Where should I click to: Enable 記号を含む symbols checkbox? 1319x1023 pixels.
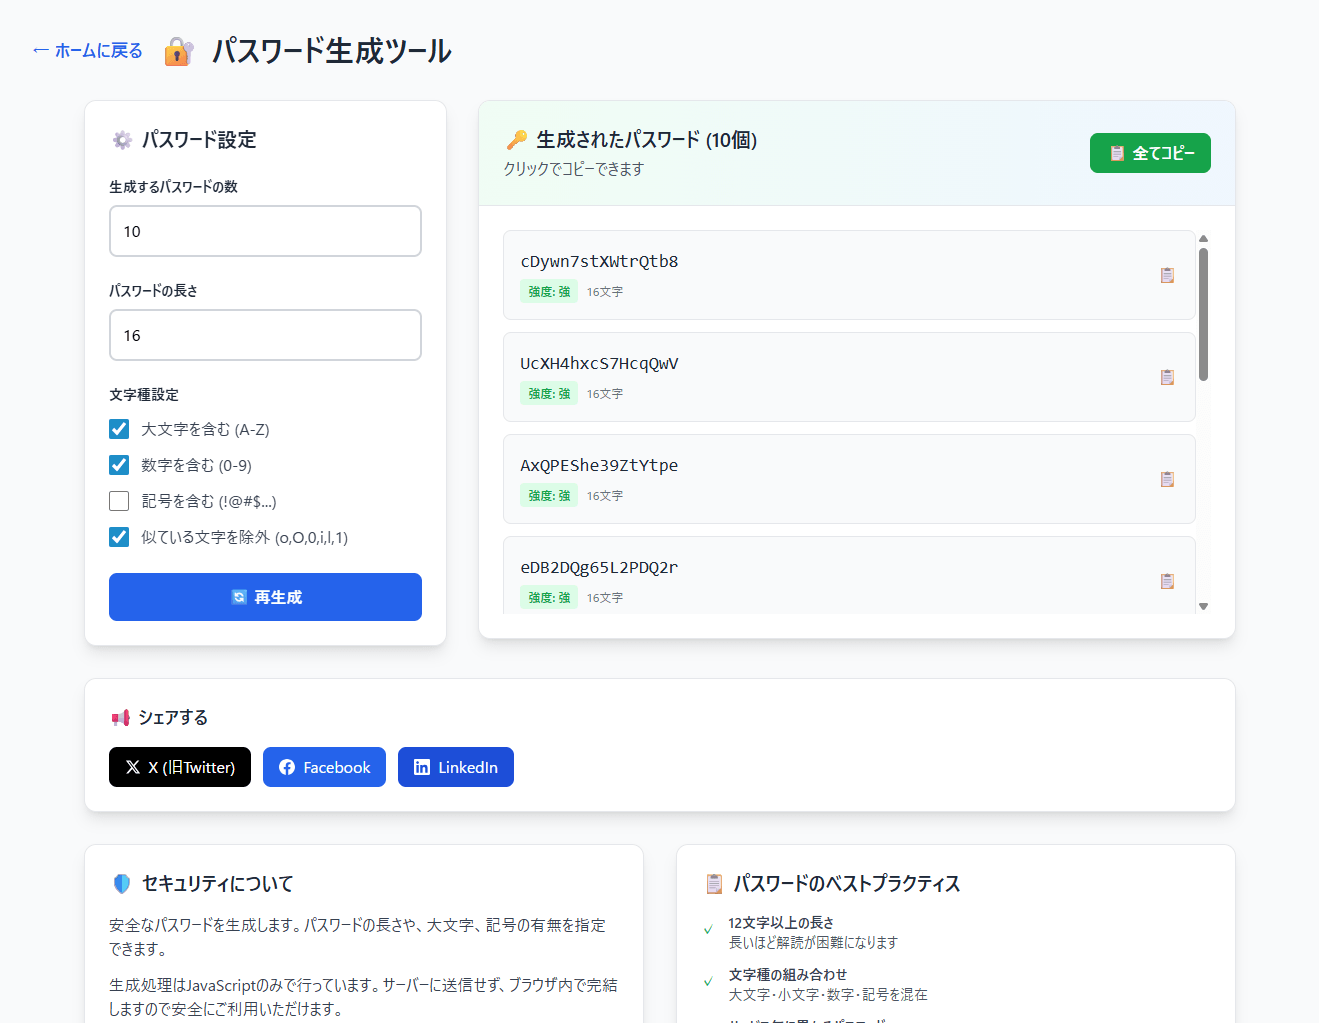click(119, 501)
